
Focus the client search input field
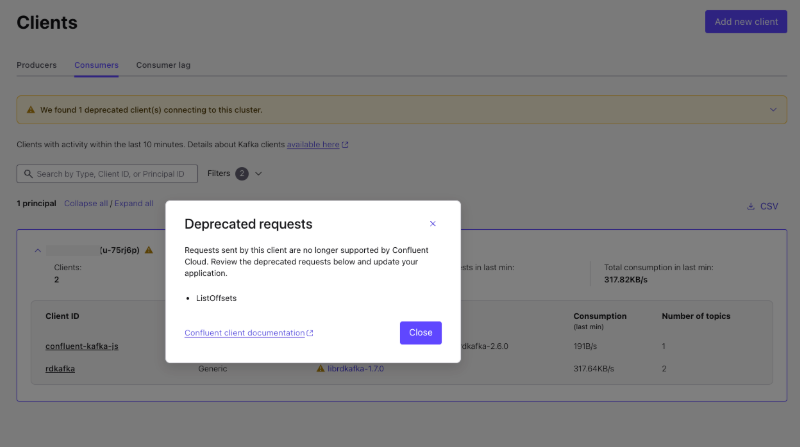coord(110,174)
